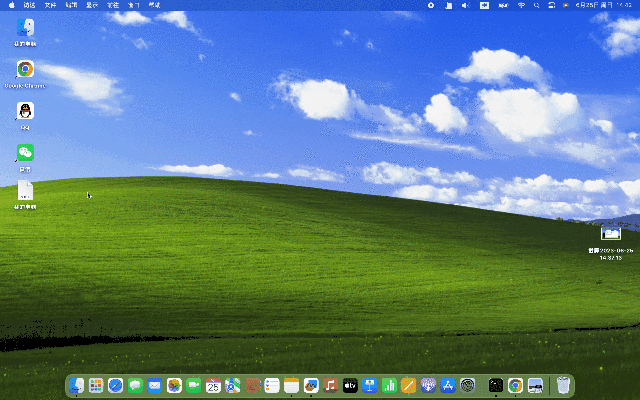This screenshot has height=400, width=640.
Task: Open the Trash in the Dock
Action: 563,385
